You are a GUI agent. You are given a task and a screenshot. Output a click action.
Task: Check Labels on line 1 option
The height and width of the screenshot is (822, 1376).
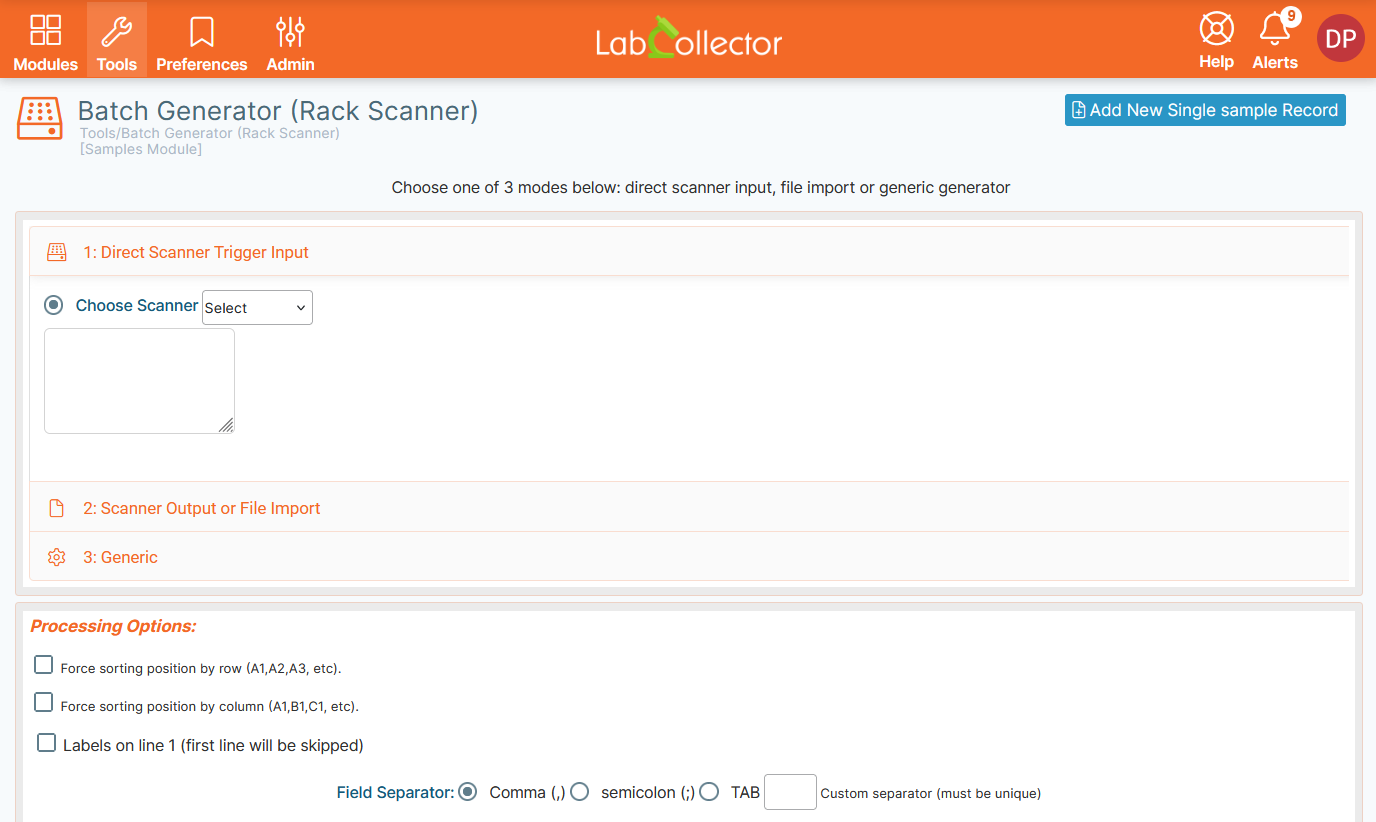coord(46,743)
